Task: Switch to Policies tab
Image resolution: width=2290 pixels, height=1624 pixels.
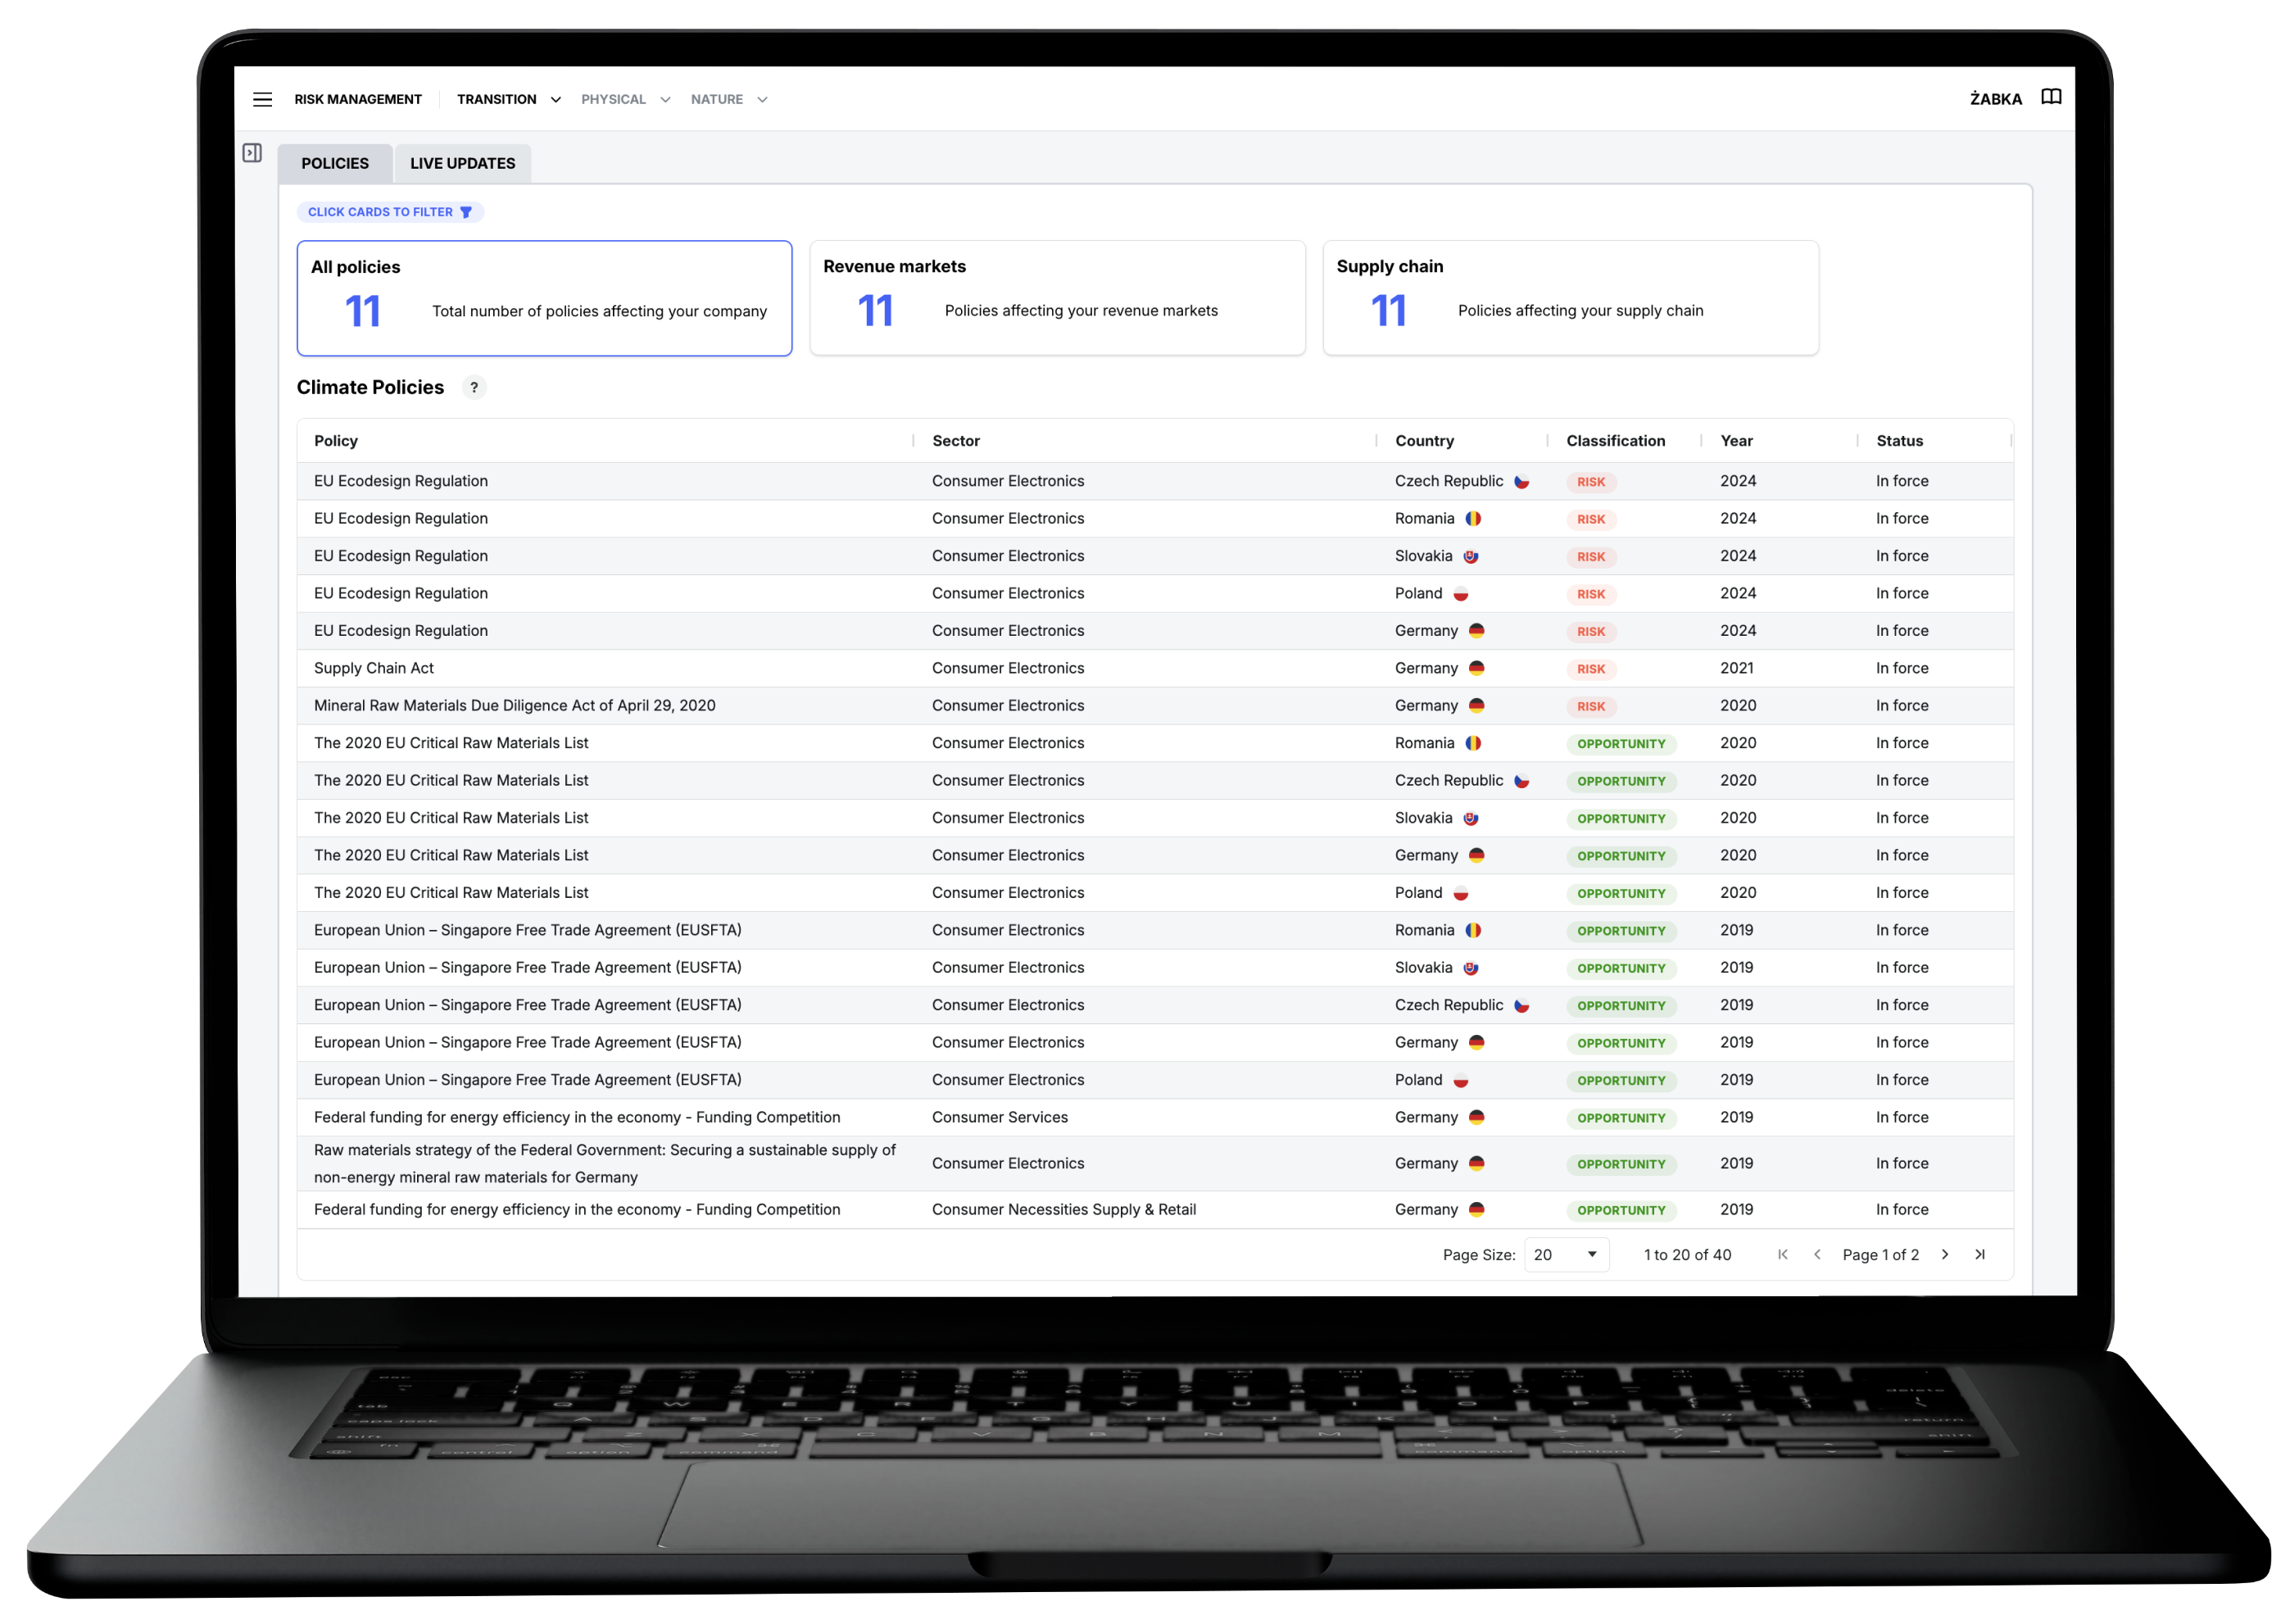Action: coord(335,163)
